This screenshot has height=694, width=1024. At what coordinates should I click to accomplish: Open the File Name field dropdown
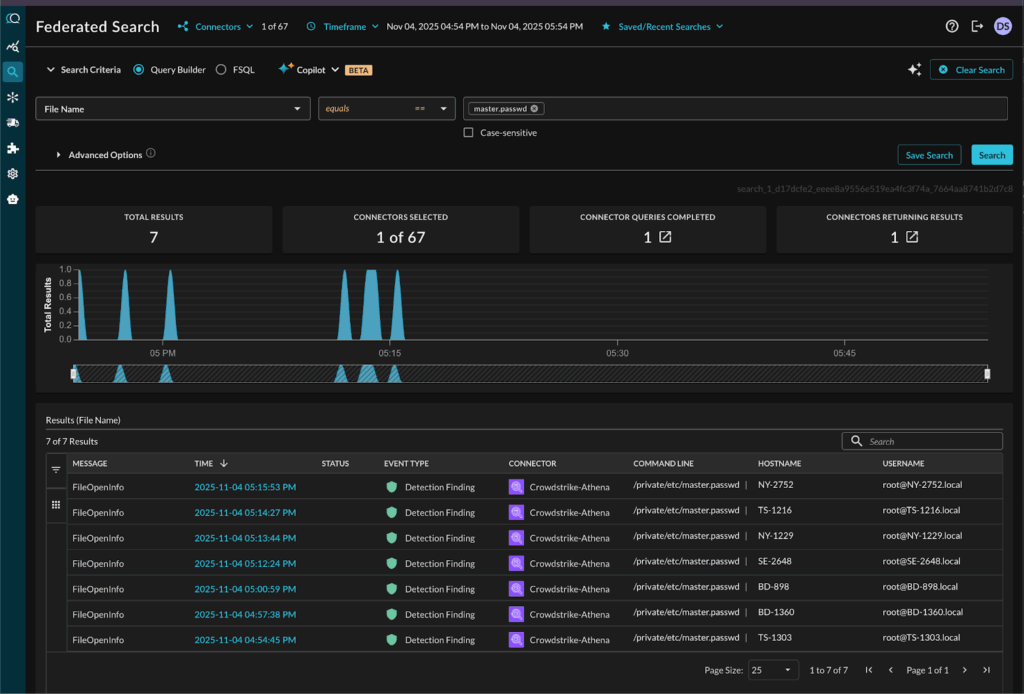[x=173, y=109]
